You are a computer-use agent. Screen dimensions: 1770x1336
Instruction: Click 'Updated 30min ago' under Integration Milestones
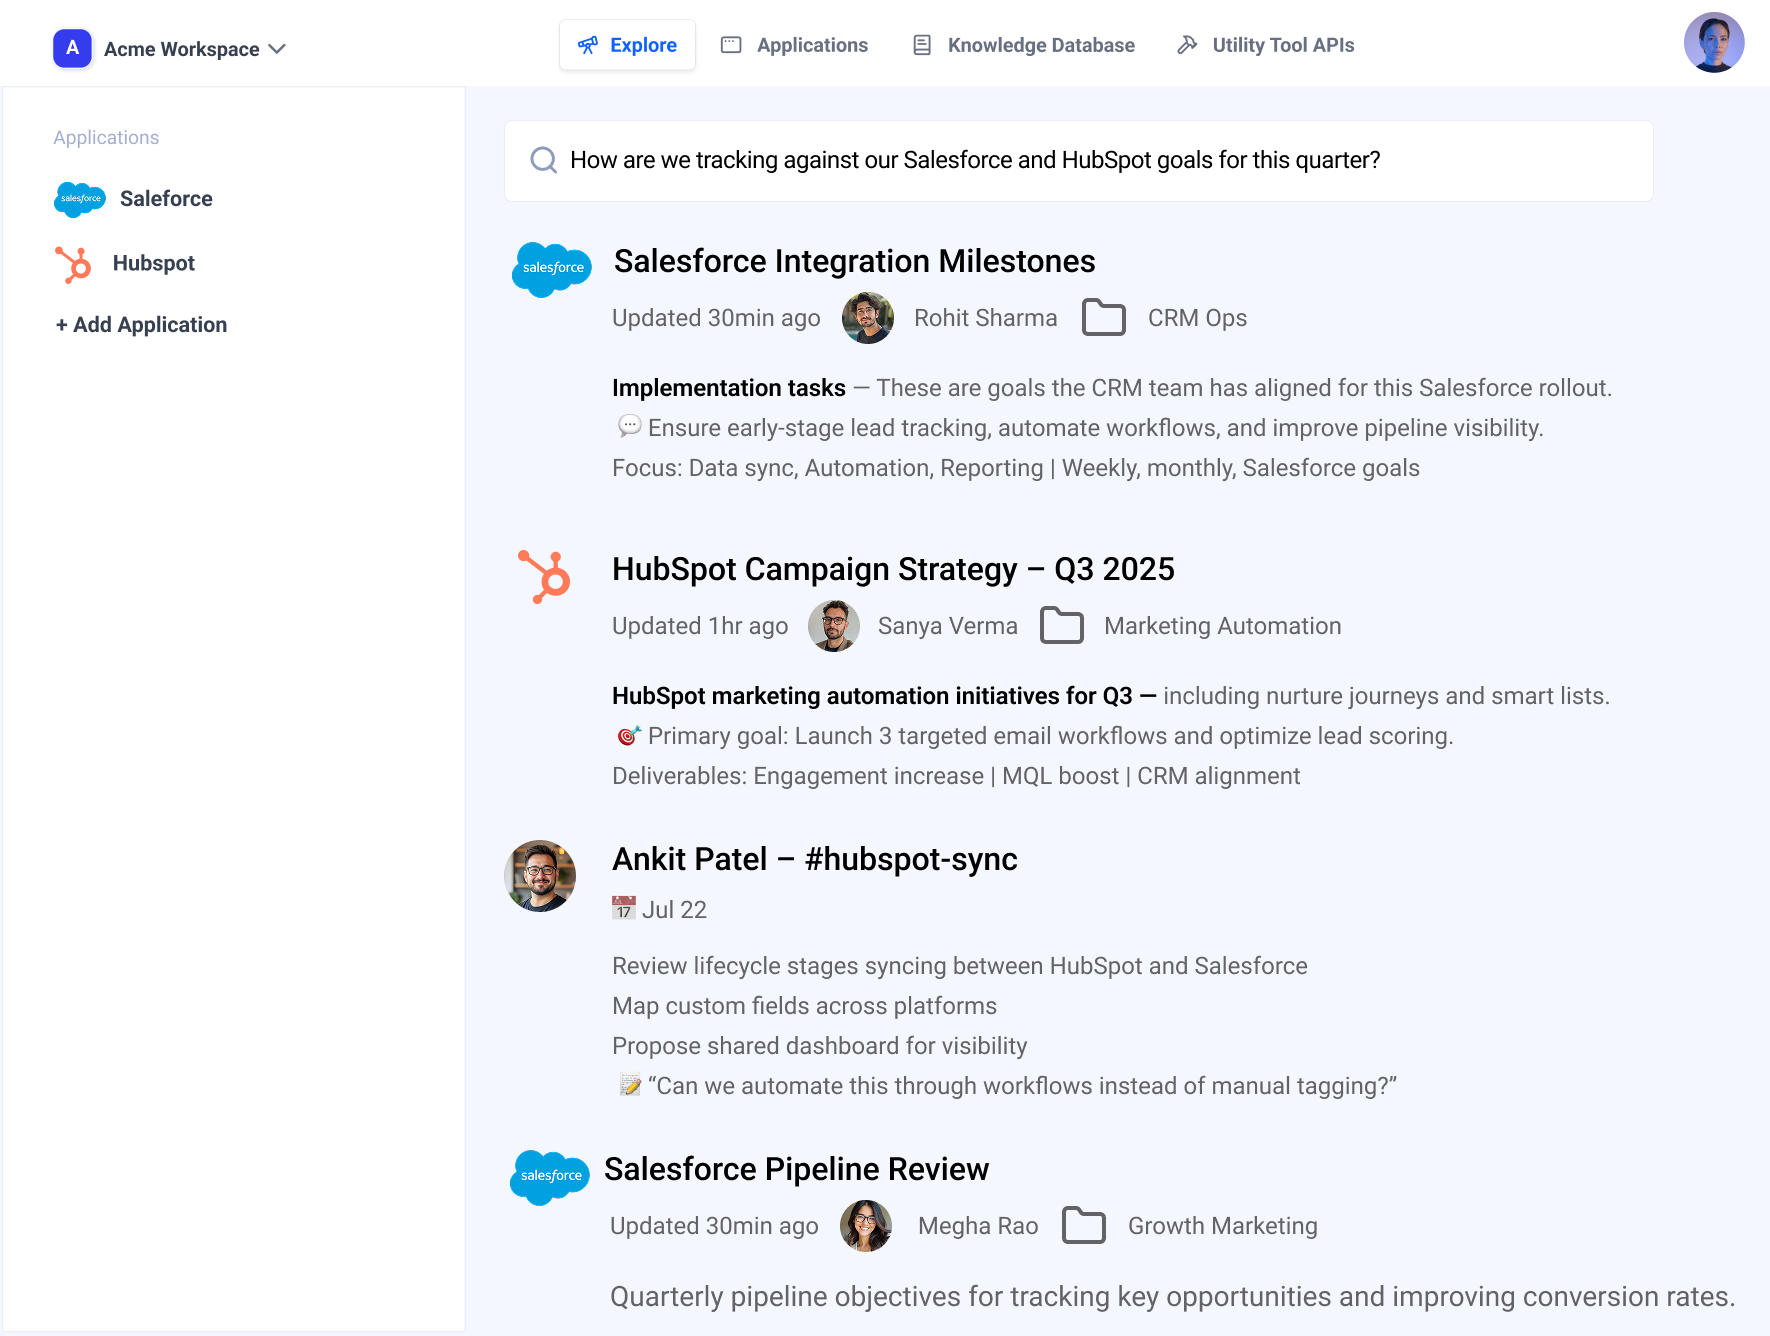click(x=716, y=318)
